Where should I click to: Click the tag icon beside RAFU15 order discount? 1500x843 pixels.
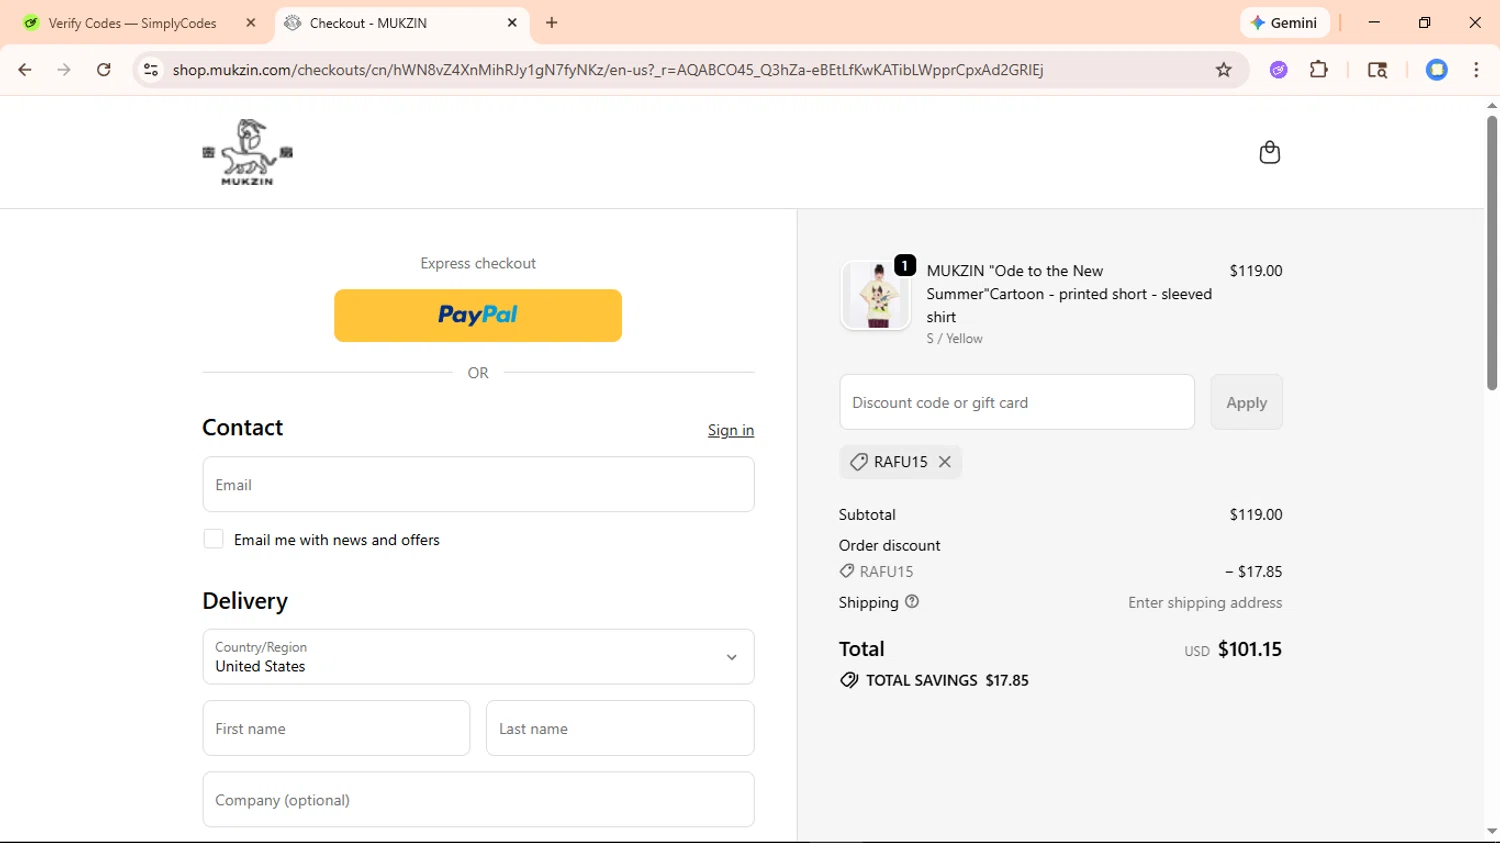coord(847,571)
